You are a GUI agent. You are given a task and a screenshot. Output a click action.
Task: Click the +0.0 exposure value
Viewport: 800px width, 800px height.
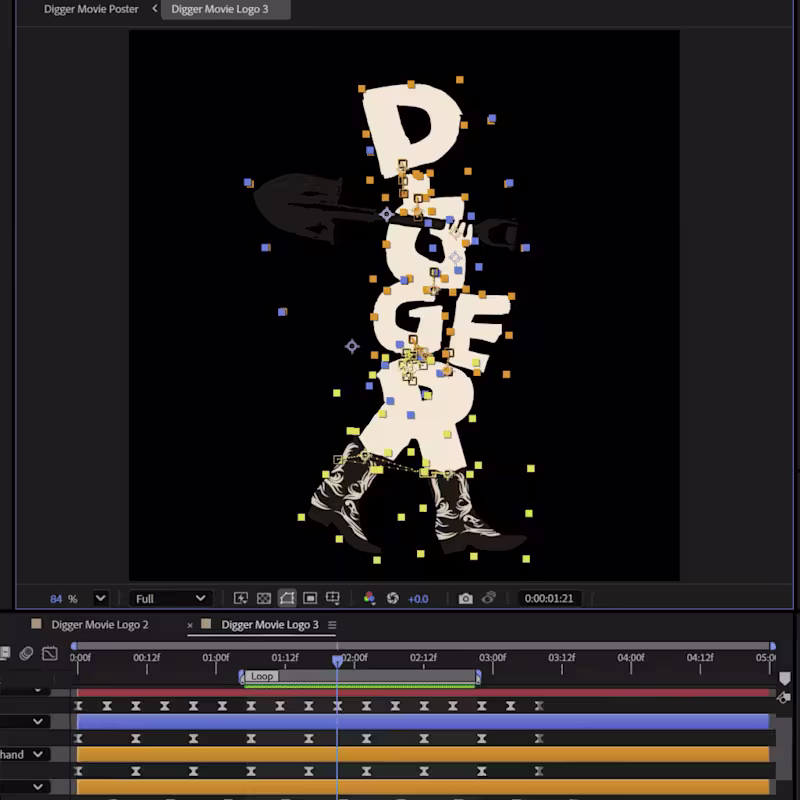click(418, 599)
